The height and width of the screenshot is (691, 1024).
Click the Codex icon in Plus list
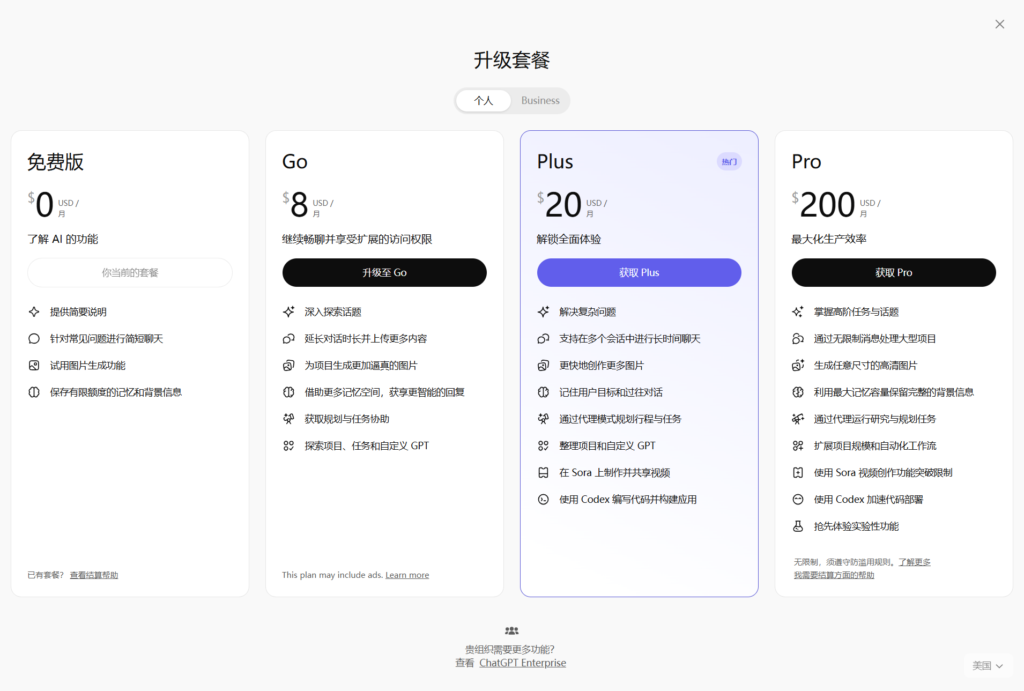543,499
